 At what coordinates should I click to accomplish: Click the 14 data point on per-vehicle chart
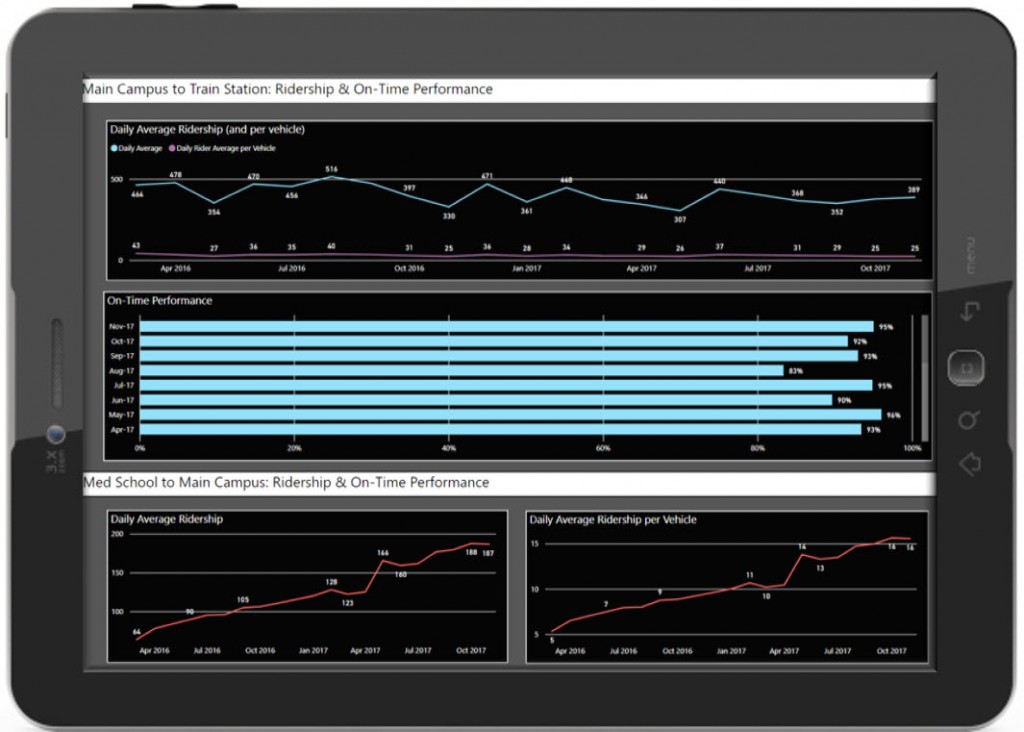(x=801, y=554)
